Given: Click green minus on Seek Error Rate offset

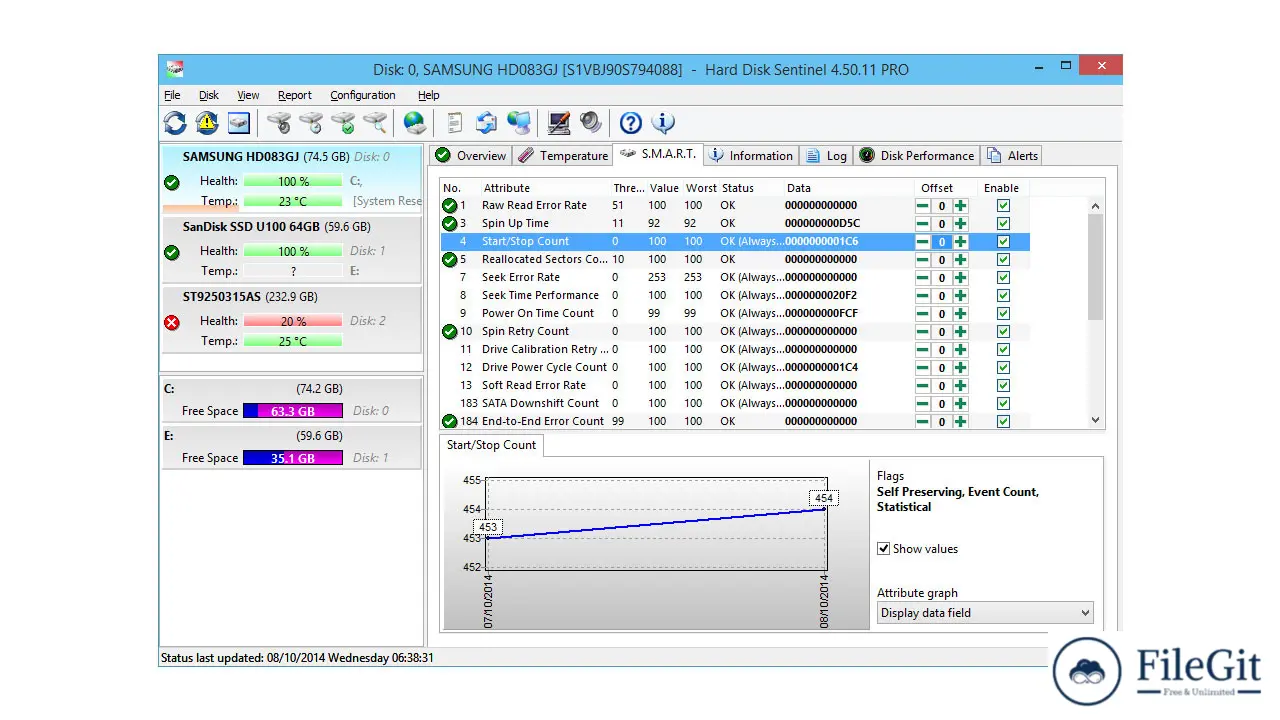Looking at the screenshot, I should (923, 278).
